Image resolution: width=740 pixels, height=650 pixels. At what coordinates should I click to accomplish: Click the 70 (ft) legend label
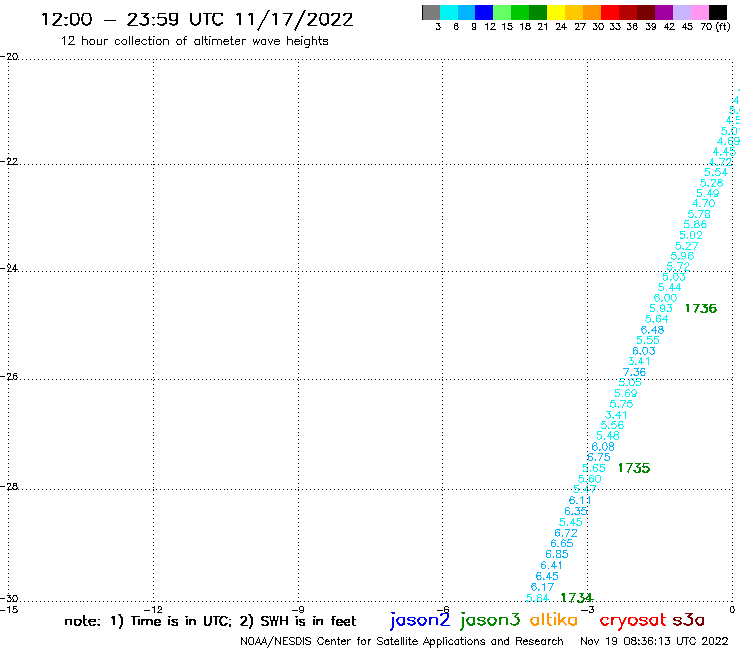[715, 27]
